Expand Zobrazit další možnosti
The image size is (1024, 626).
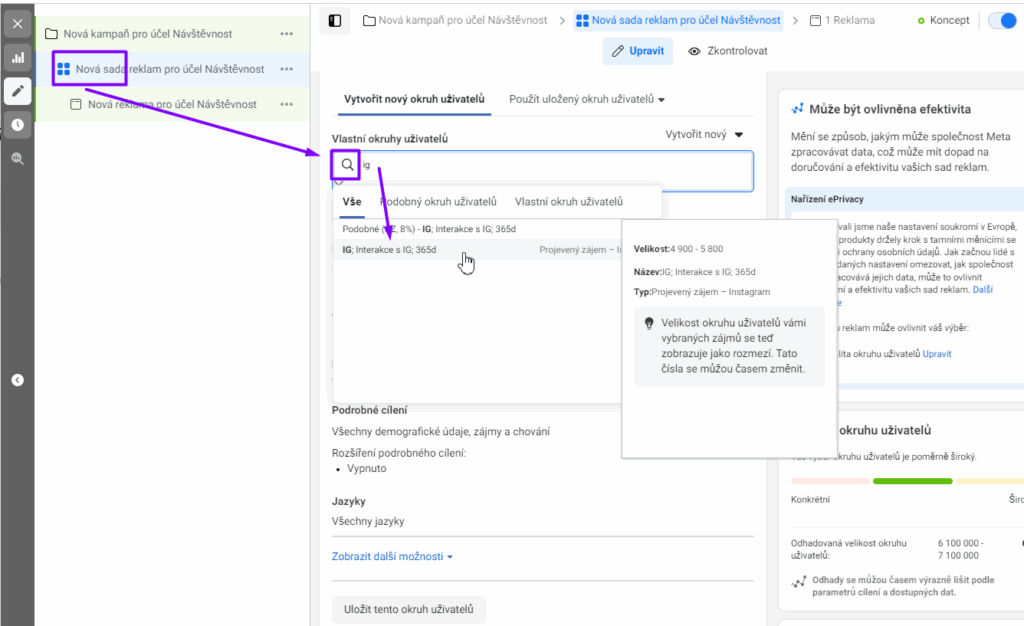(392, 557)
